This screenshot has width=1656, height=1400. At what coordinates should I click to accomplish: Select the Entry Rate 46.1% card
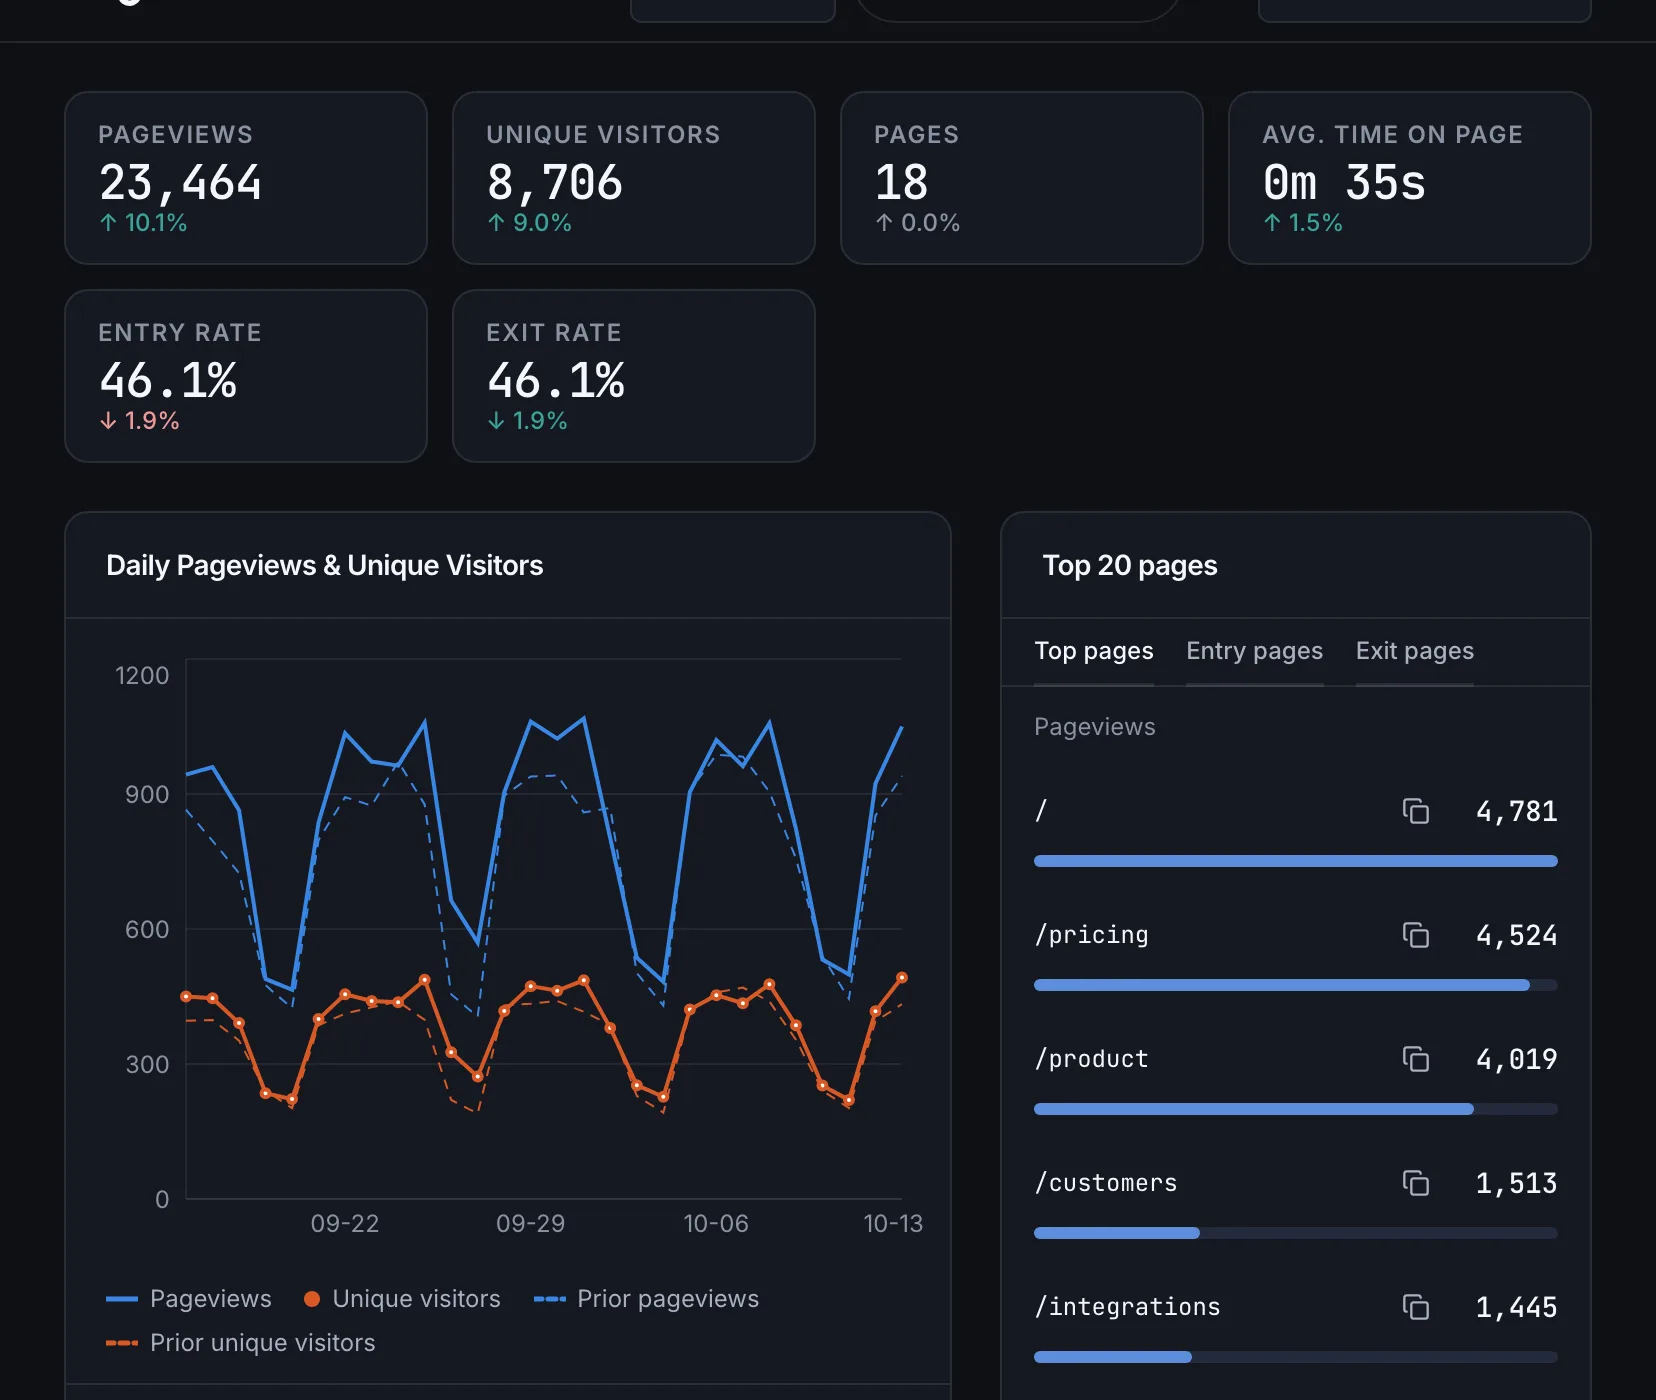246,376
